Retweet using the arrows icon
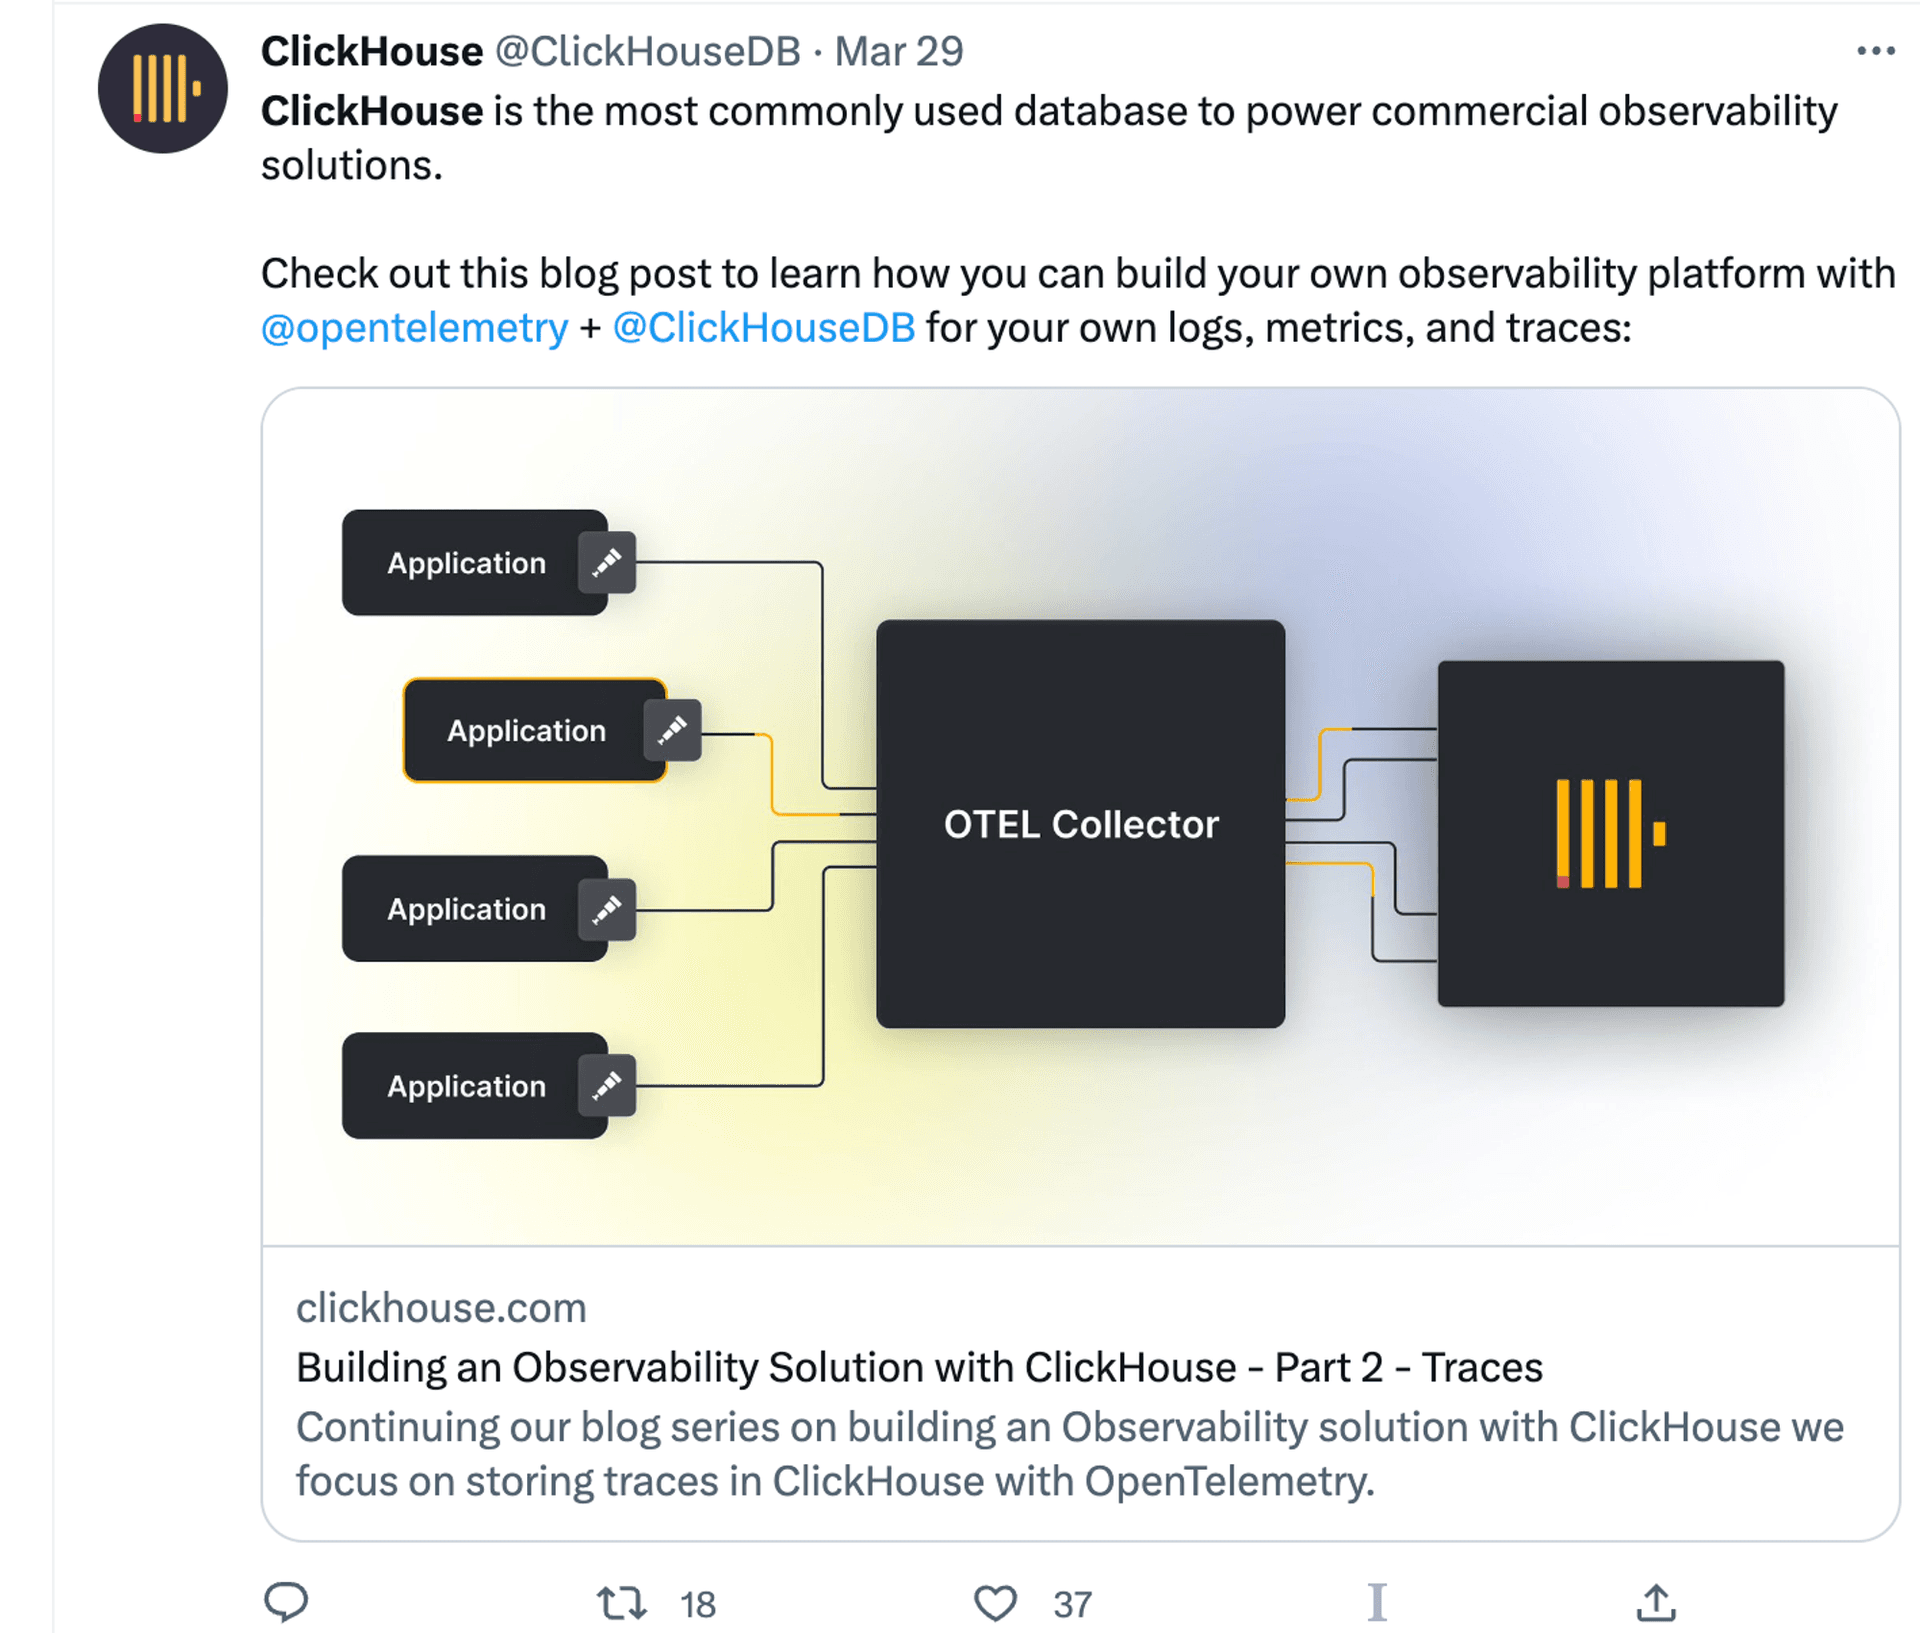Image resolution: width=1920 pixels, height=1633 pixels. [622, 1603]
